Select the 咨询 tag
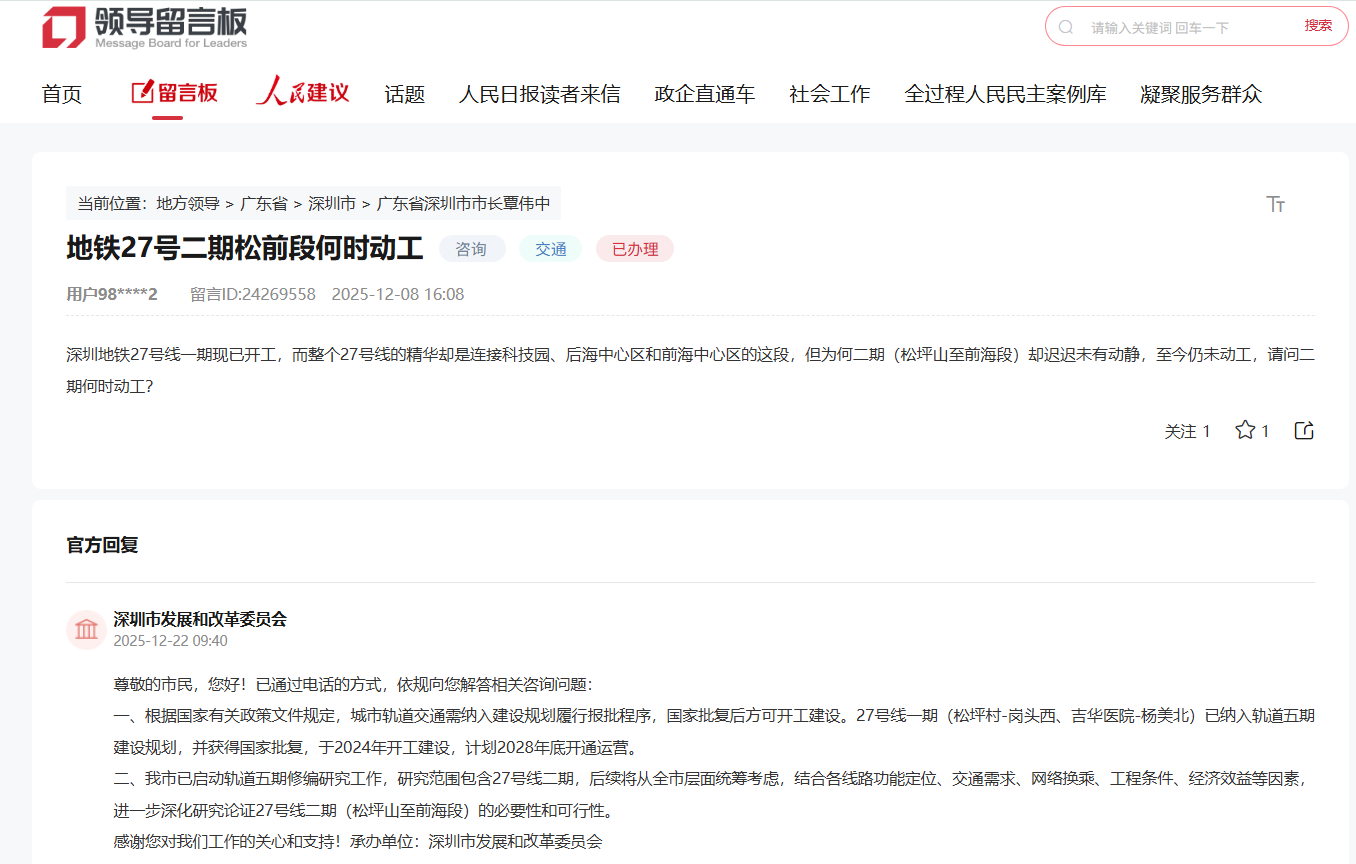Viewport: 1356px width, 864px height. [x=471, y=249]
